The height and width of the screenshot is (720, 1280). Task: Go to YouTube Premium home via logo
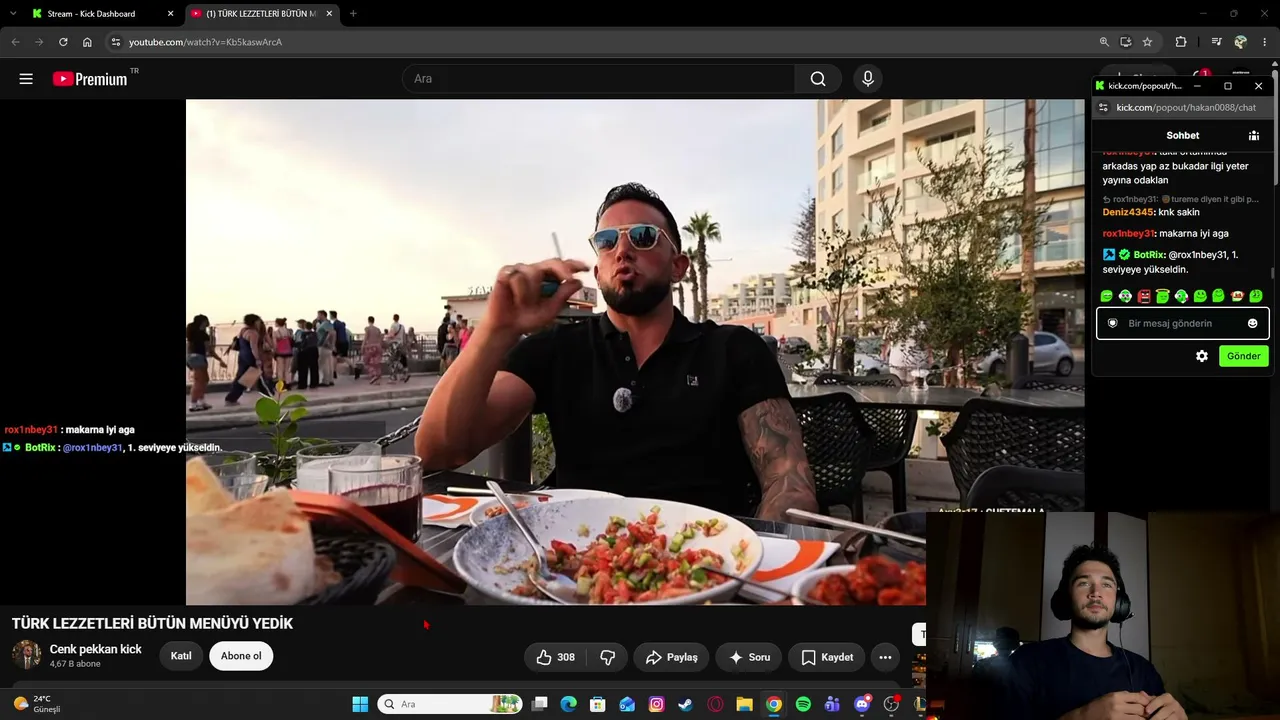click(x=91, y=79)
